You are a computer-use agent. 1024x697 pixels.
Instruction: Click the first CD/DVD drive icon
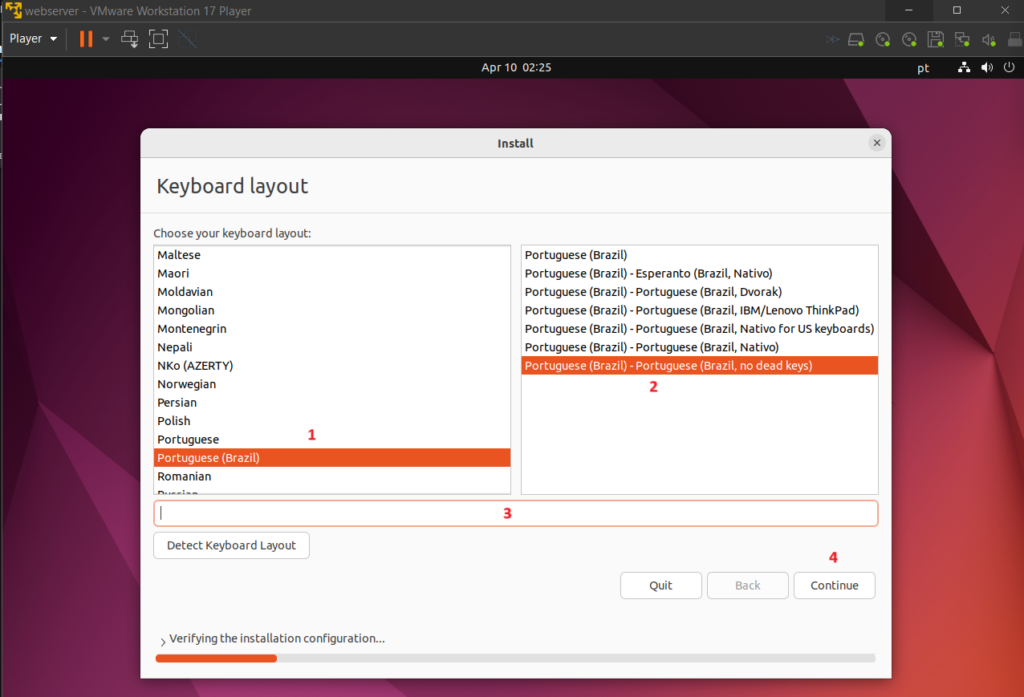pos(883,40)
